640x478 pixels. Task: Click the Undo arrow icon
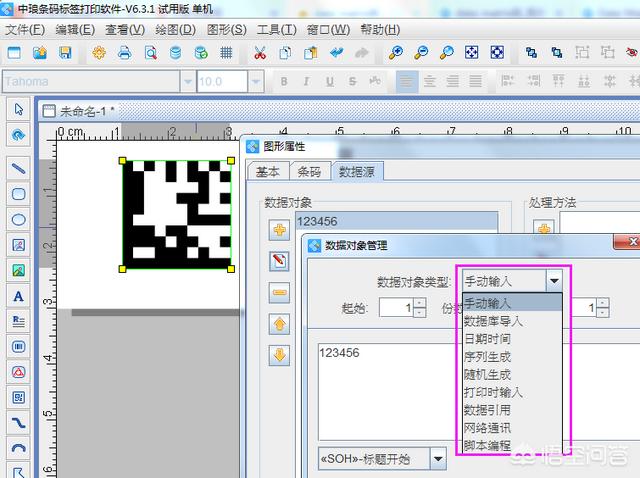click(336, 53)
